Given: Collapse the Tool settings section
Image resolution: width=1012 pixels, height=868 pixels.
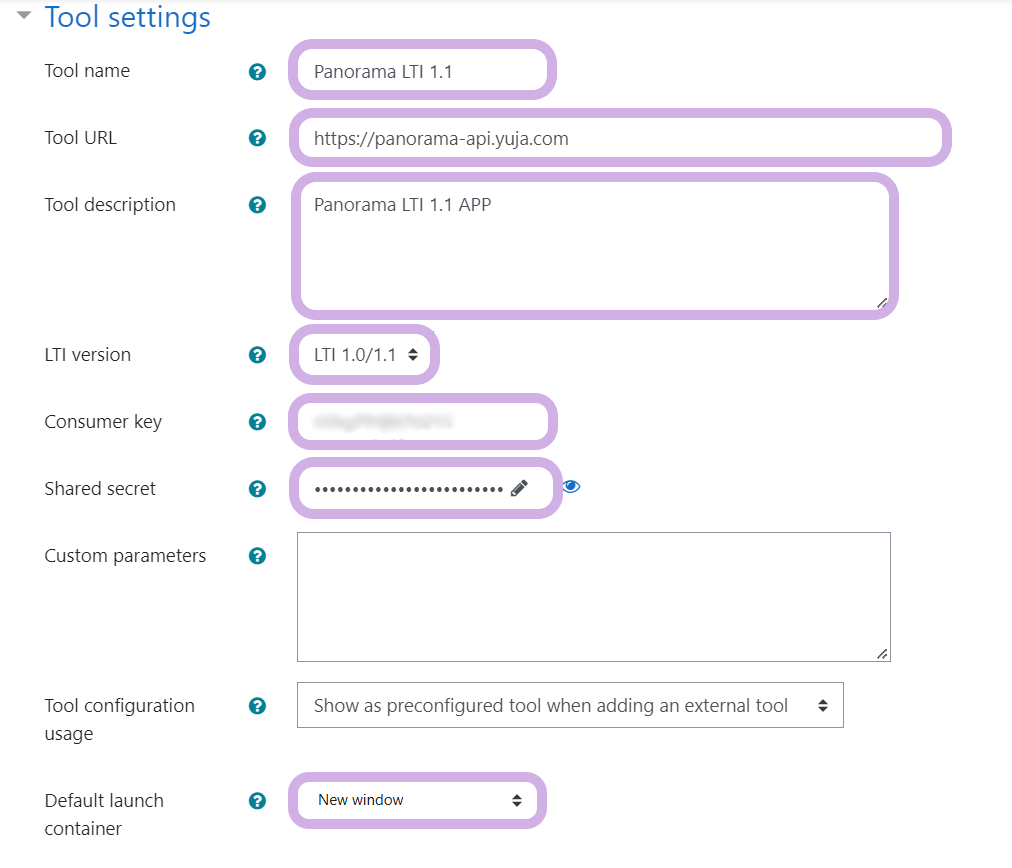Looking at the screenshot, I should tap(24, 16).
